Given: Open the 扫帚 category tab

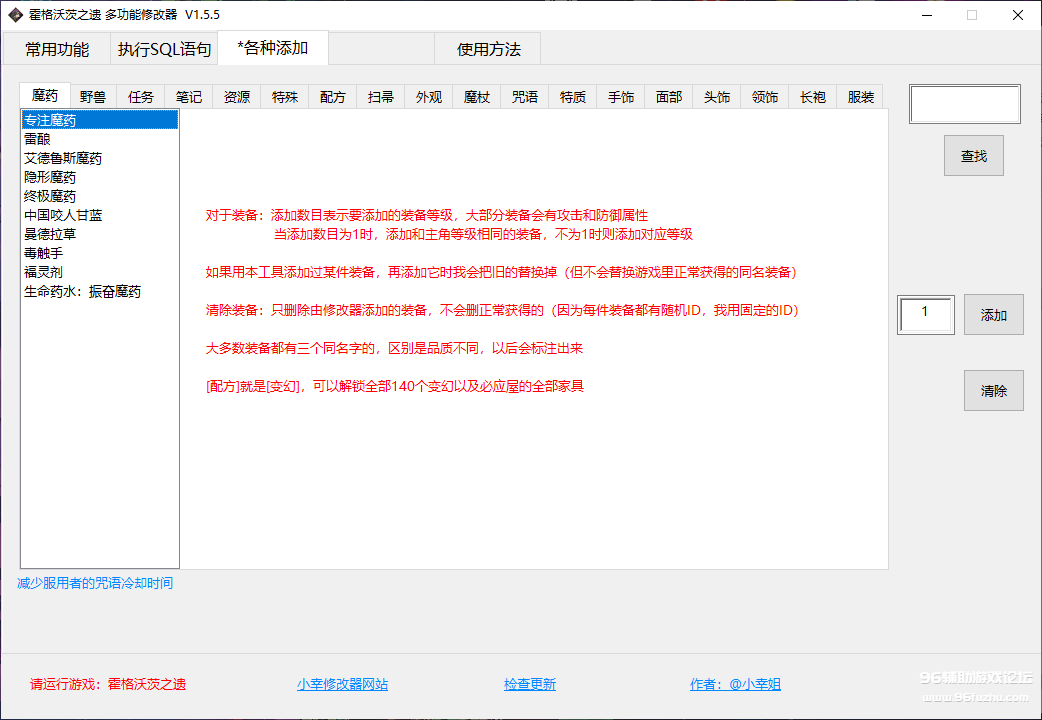Looking at the screenshot, I should point(381,97).
